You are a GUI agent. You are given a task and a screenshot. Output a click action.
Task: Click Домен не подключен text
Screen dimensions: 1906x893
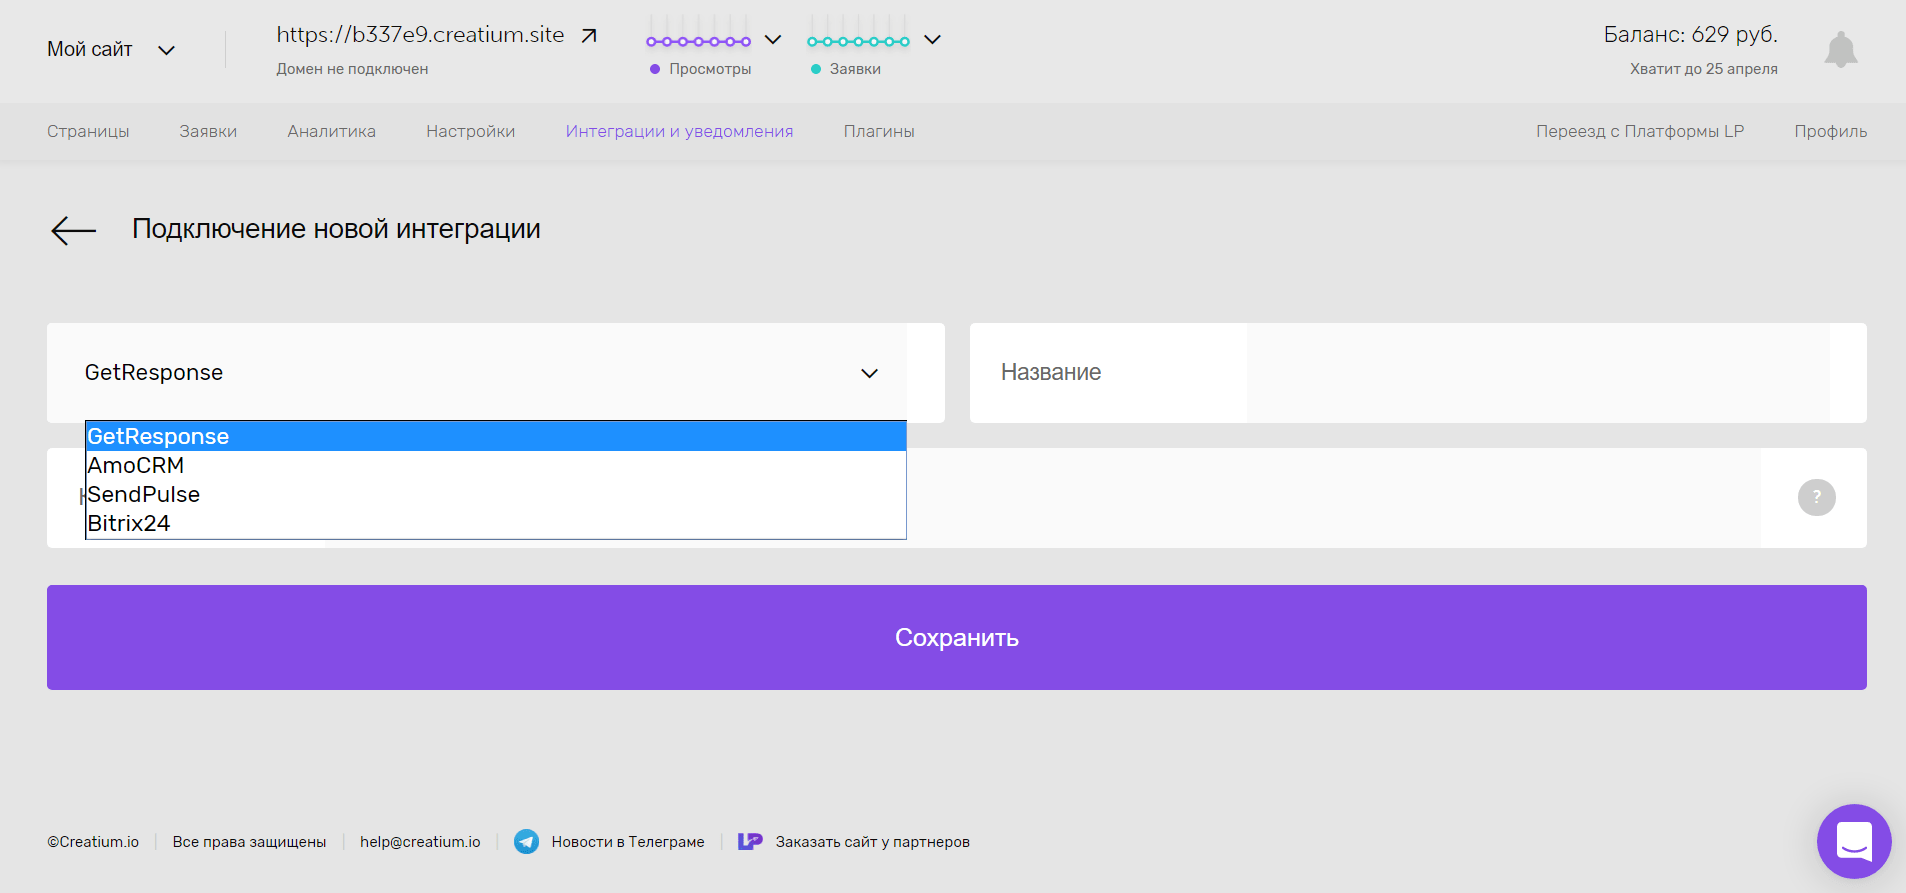pos(352,69)
